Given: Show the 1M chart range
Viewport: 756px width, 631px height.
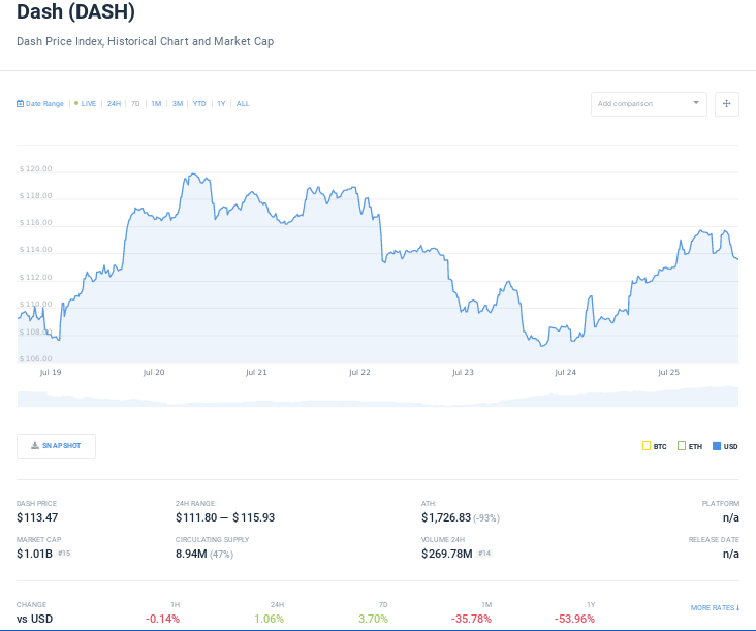Looking at the screenshot, I should [x=156, y=104].
